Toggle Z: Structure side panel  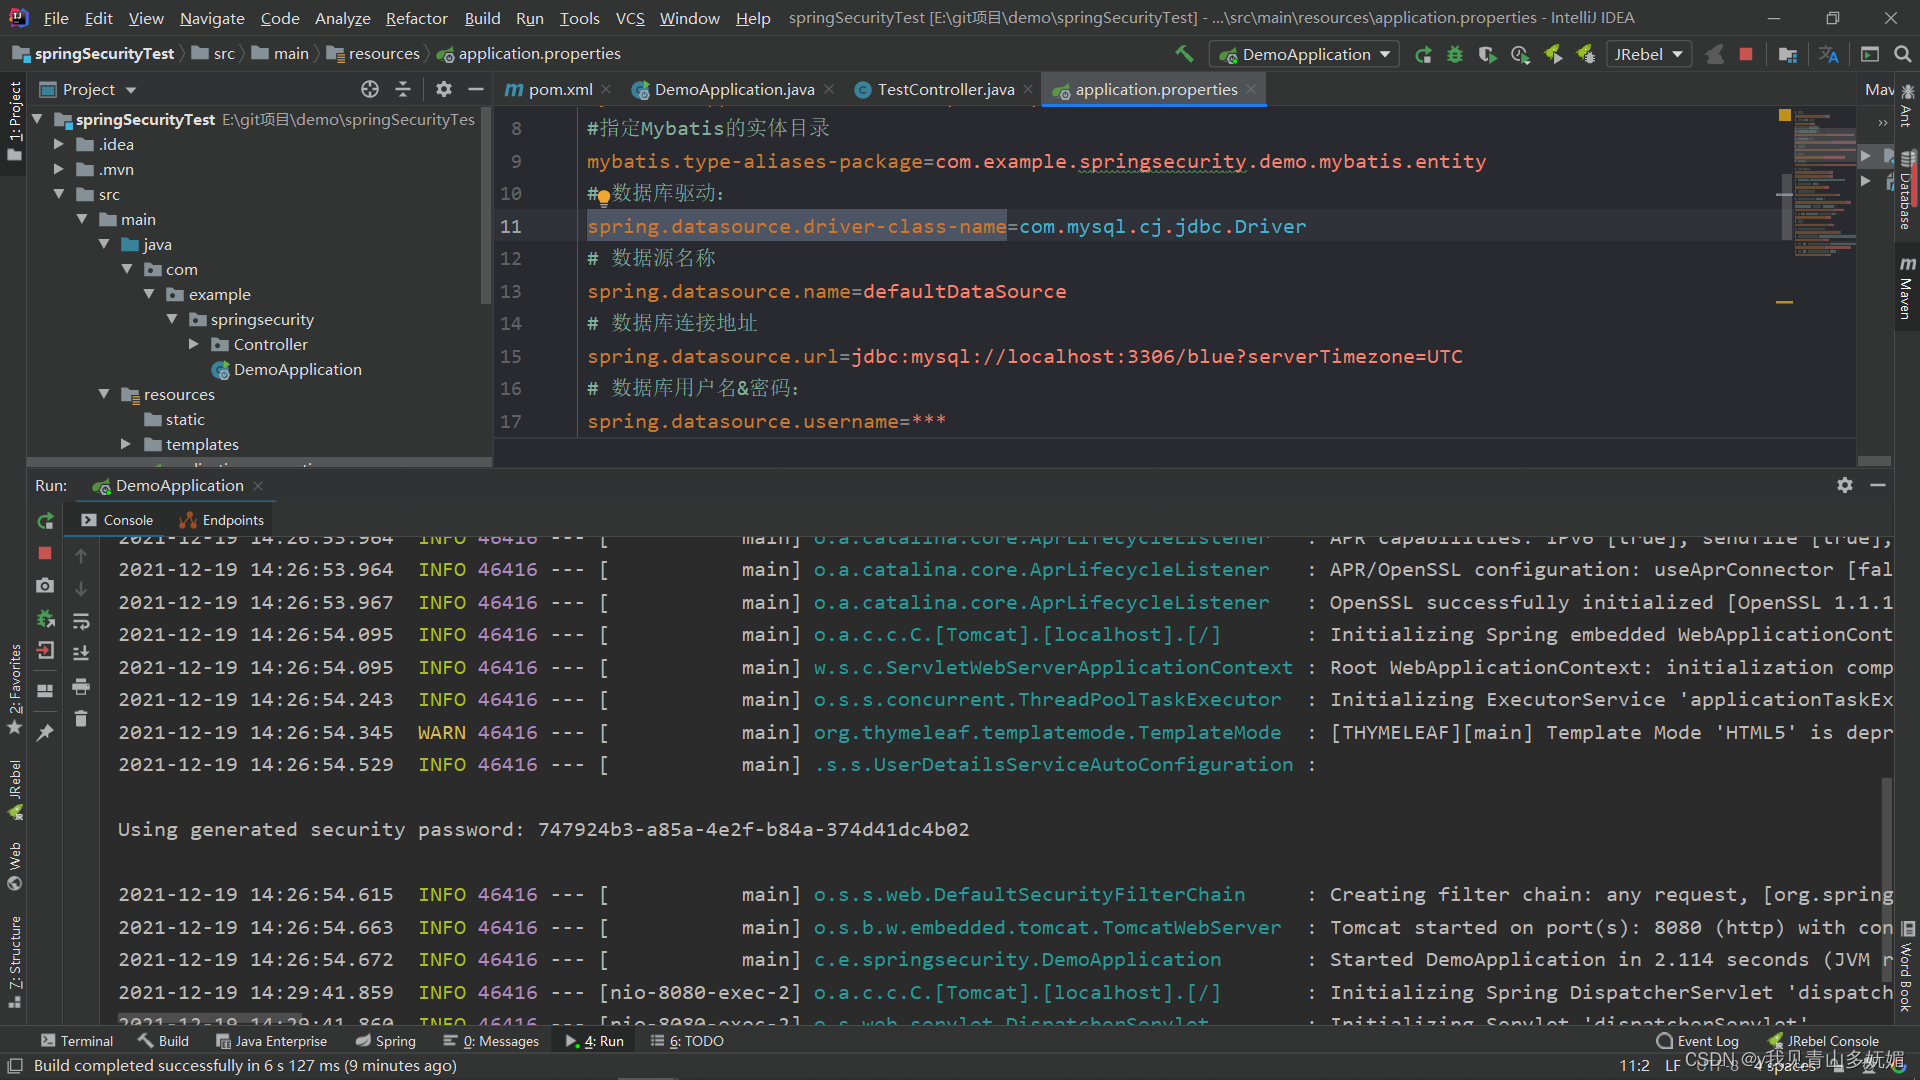[14, 961]
